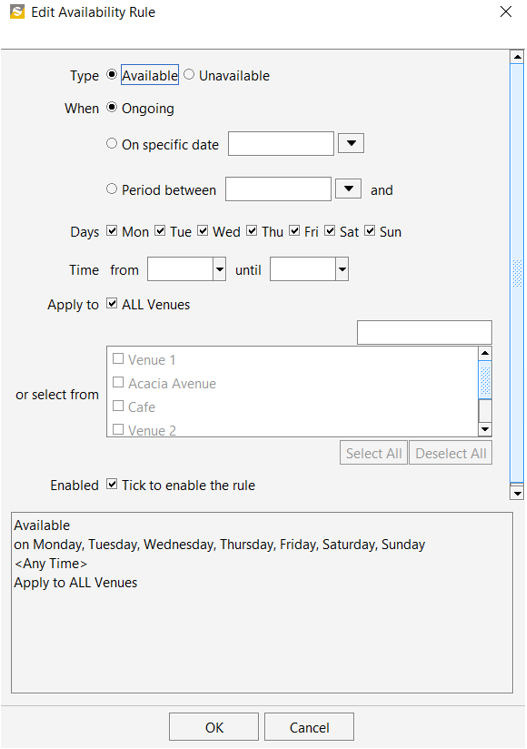The height and width of the screenshot is (749, 527).
Task: Click the OK button
Action: coord(214,727)
